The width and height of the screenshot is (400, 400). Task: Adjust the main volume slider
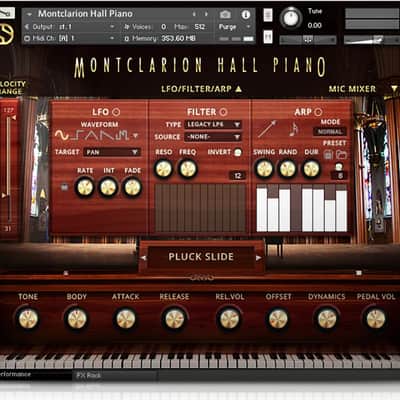[372, 40]
